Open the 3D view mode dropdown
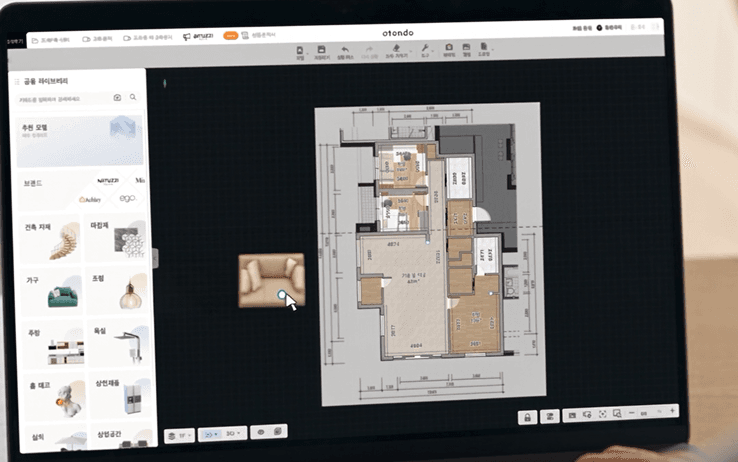Image resolution: width=738 pixels, height=462 pixels. (x=233, y=433)
